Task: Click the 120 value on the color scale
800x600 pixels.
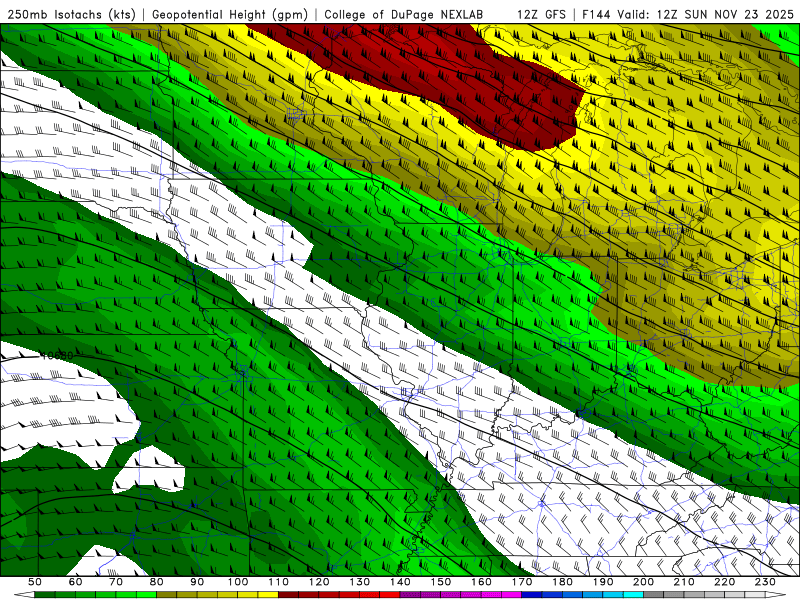Action: [x=319, y=582]
